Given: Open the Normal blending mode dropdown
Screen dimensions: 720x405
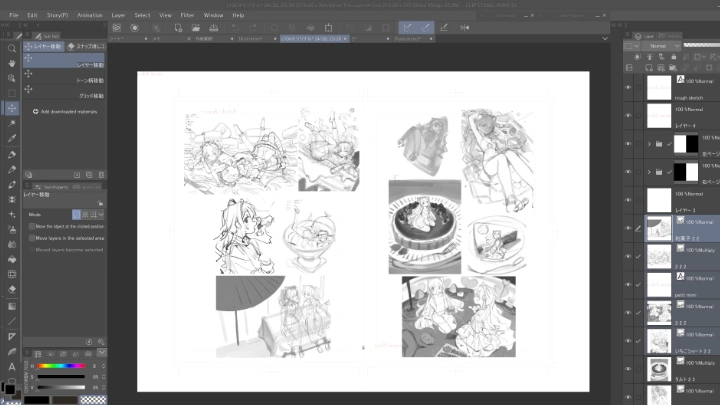Looking at the screenshot, I should point(661,46).
